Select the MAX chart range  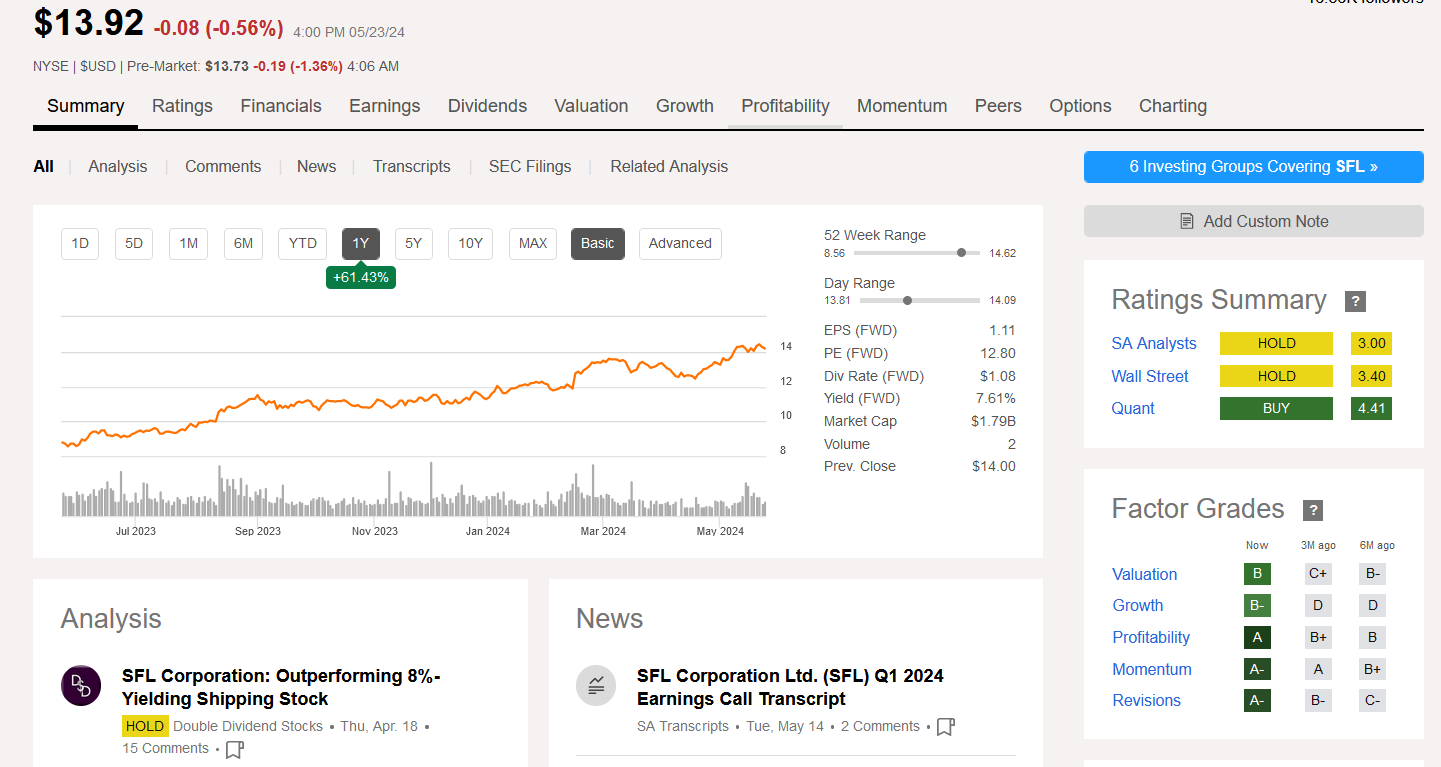[x=533, y=243]
